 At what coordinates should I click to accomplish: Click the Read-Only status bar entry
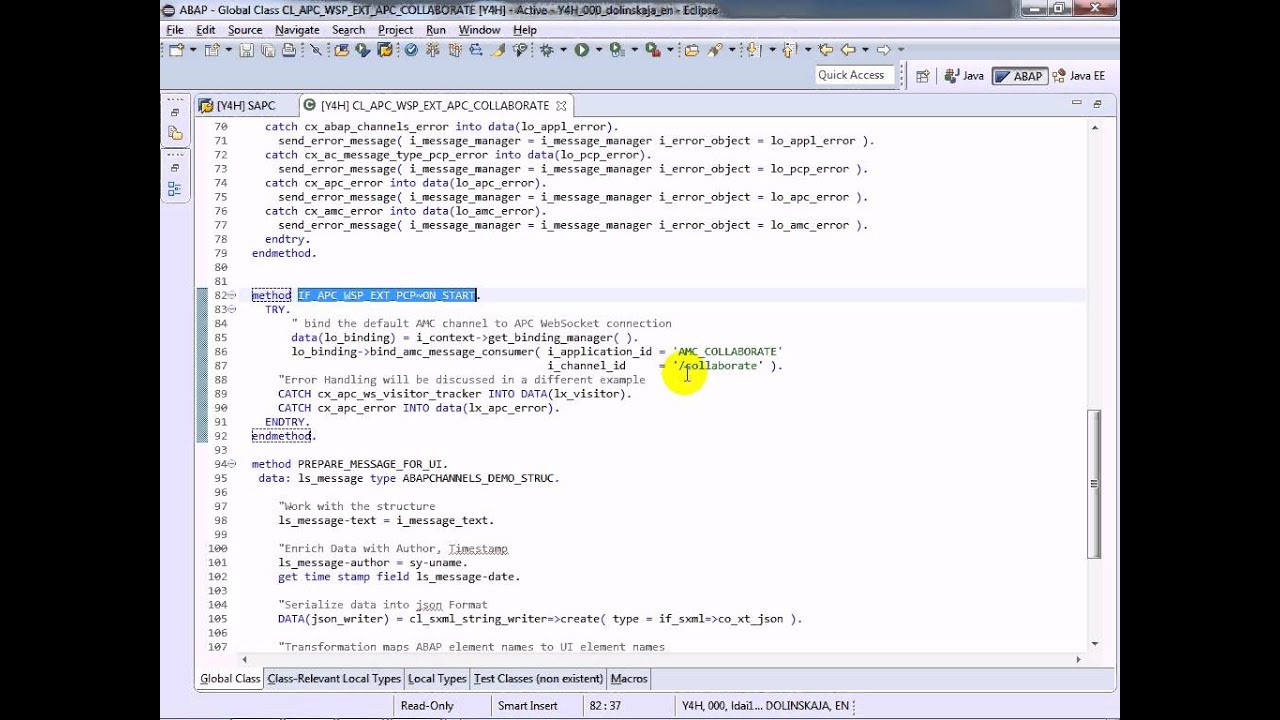coord(427,706)
